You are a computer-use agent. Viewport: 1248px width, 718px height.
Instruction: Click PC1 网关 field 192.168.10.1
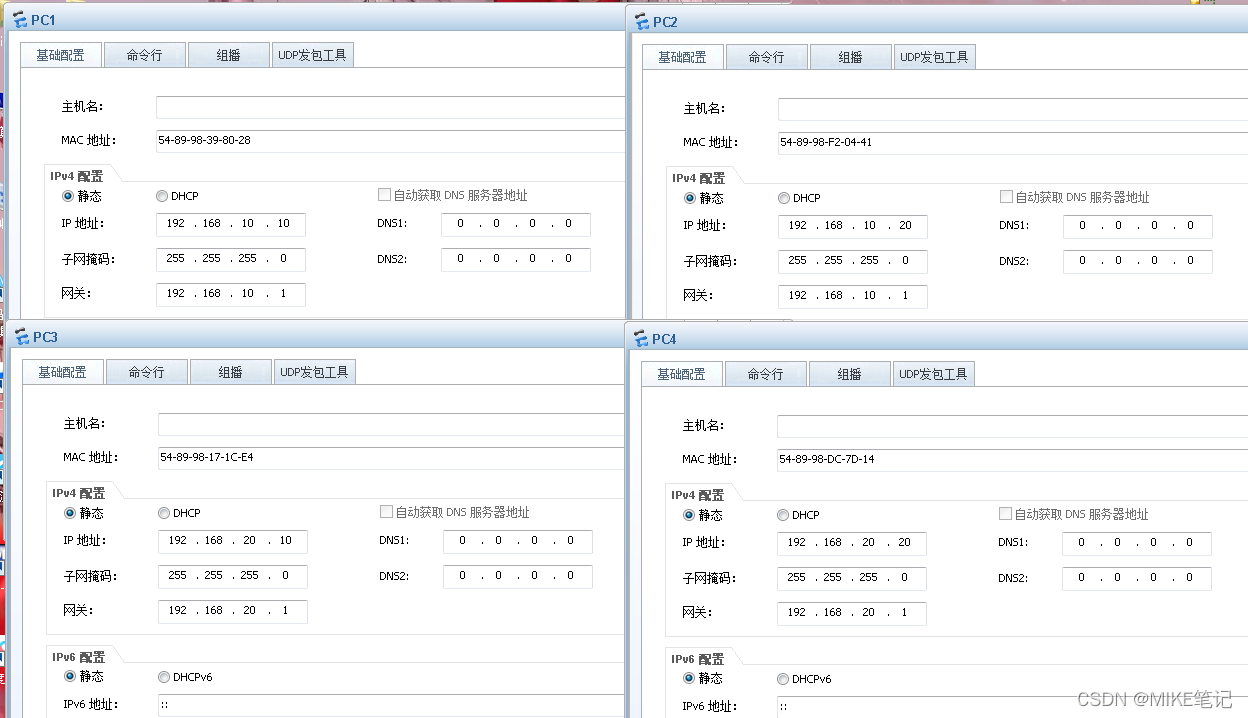[x=231, y=294]
